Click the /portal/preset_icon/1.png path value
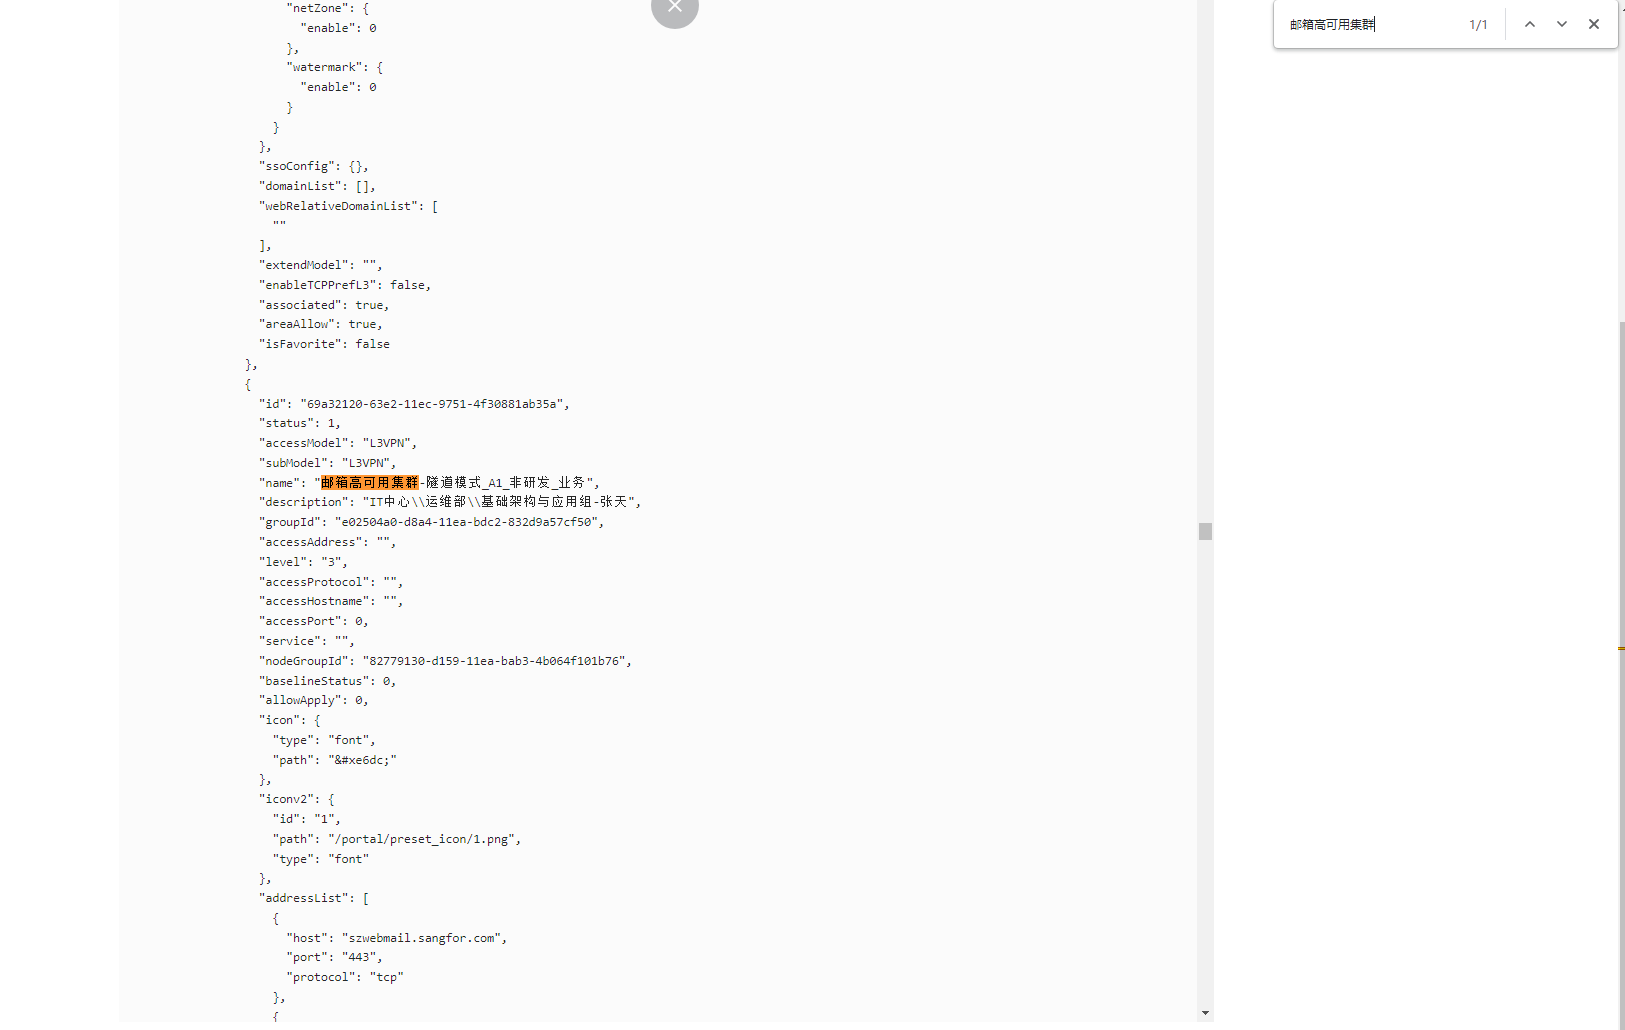The width and height of the screenshot is (1625, 1030). tap(424, 839)
